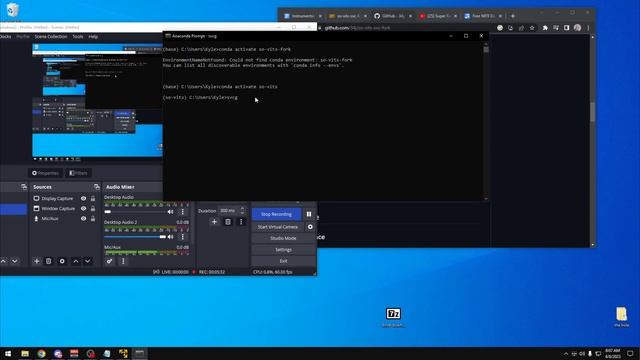
Task: Open the Help menu in OBS
Action: click(93, 37)
